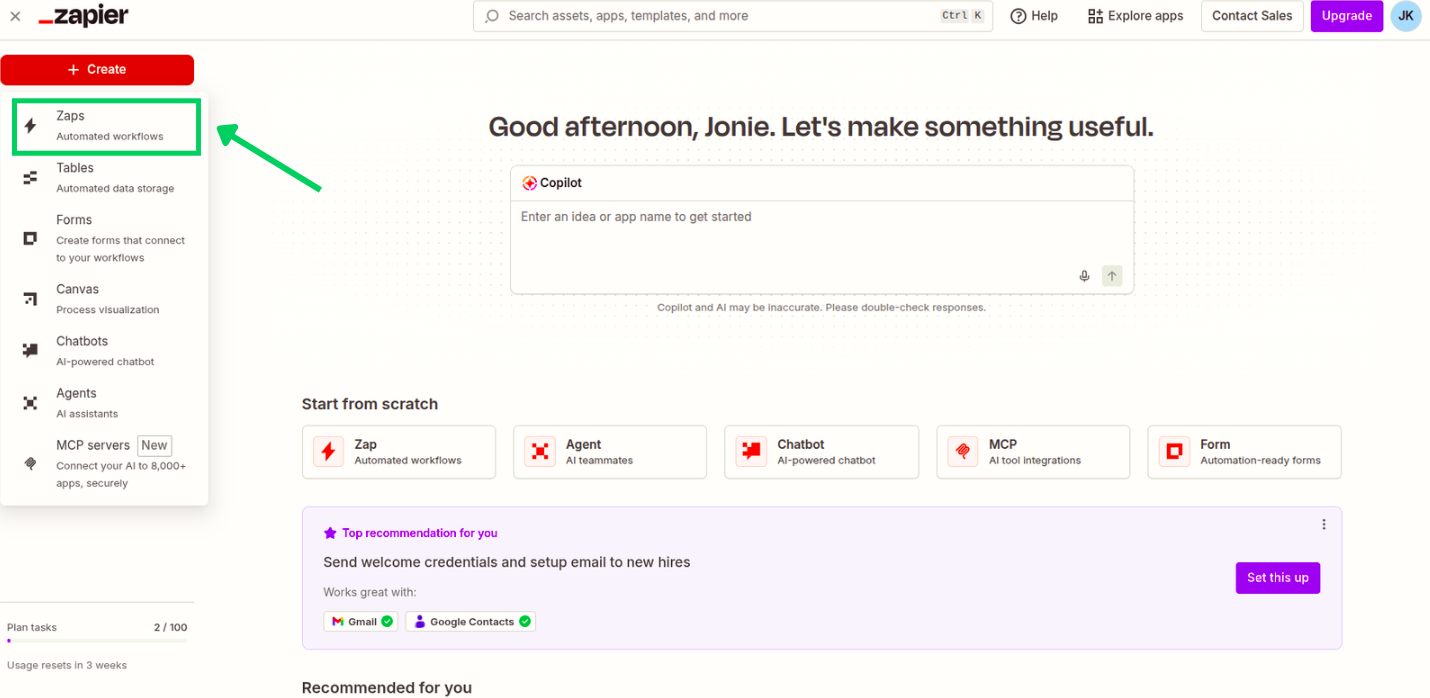
Task: Select Zaps Automated workflows menu item
Action: click(107, 126)
